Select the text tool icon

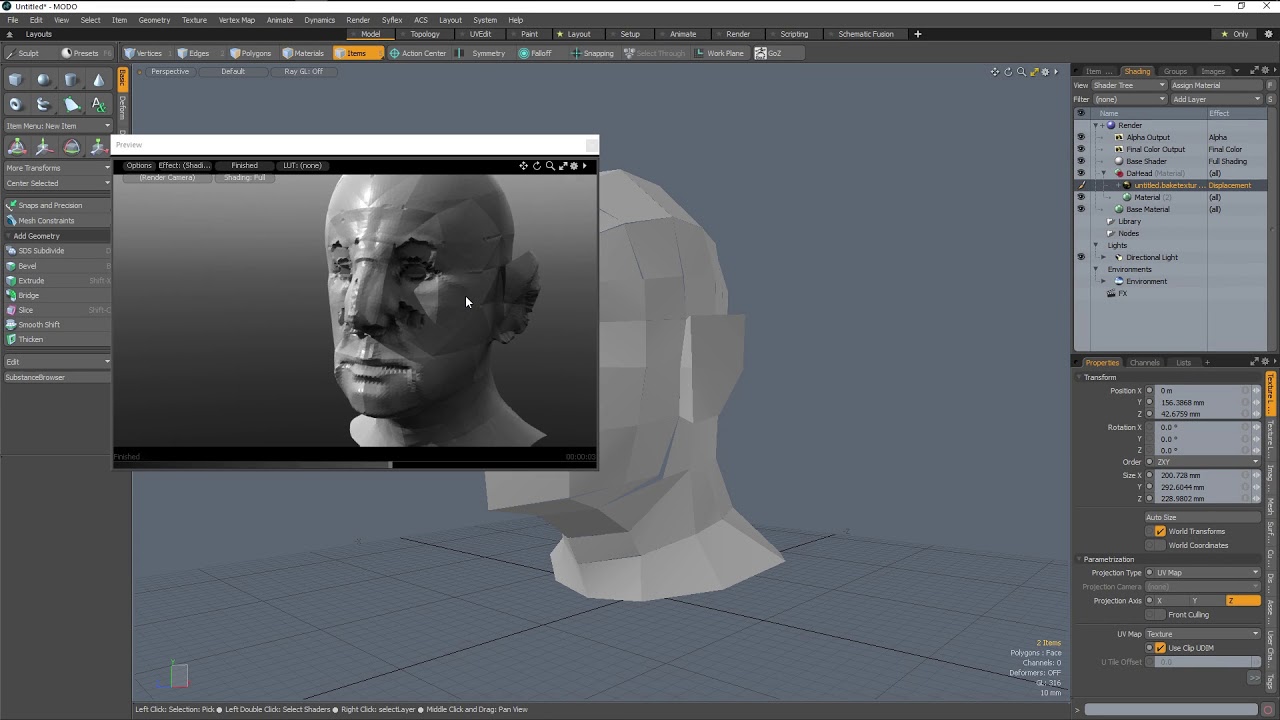click(x=98, y=104)
